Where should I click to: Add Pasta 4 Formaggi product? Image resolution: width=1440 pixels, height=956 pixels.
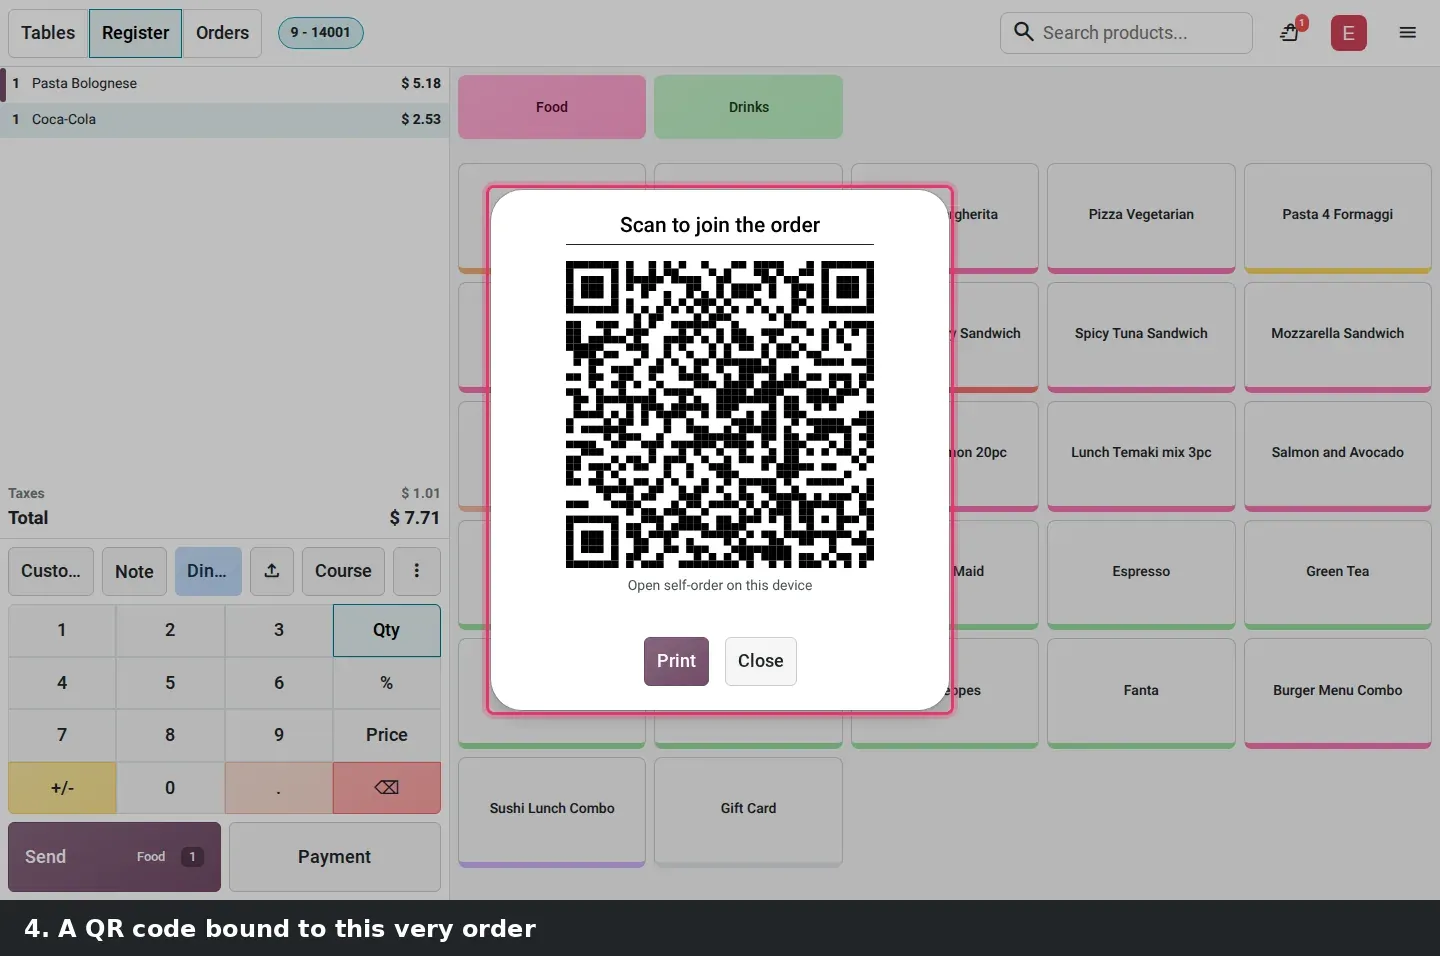click(x=1338, y=218)
